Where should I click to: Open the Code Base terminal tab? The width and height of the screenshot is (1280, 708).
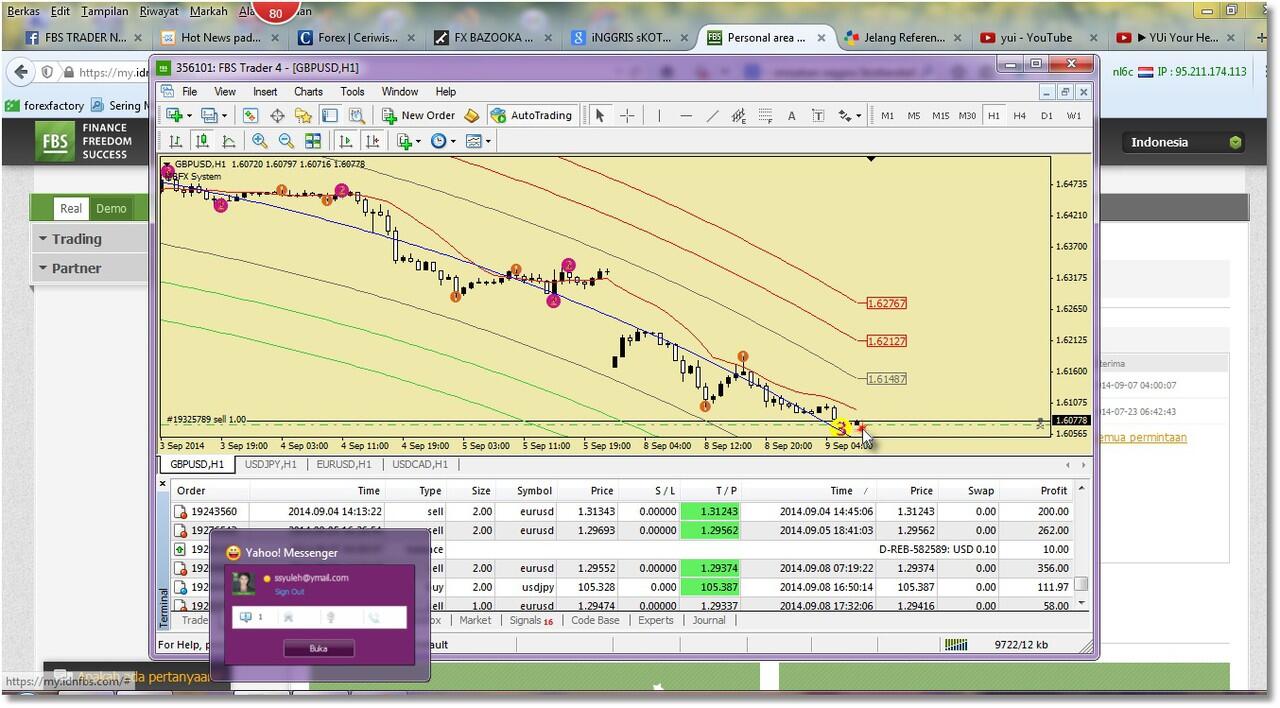[595, 620]
